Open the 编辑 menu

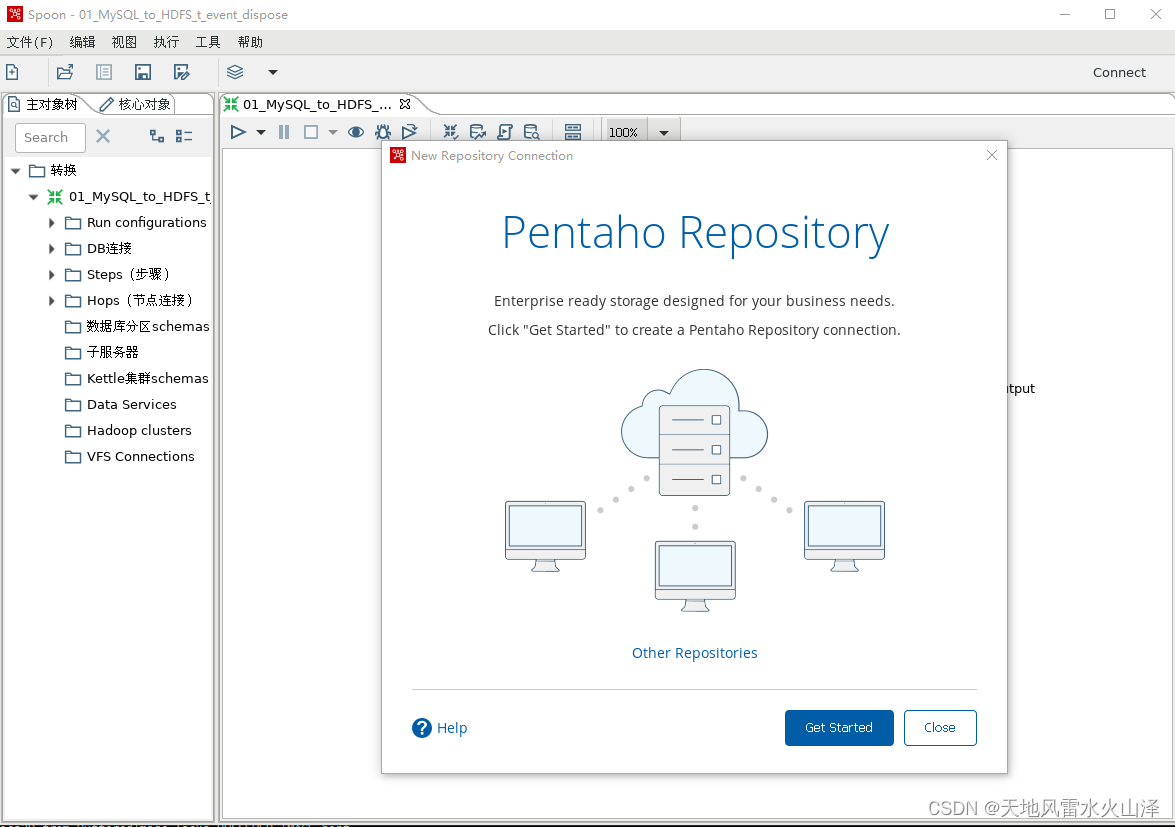click(82, 42)
